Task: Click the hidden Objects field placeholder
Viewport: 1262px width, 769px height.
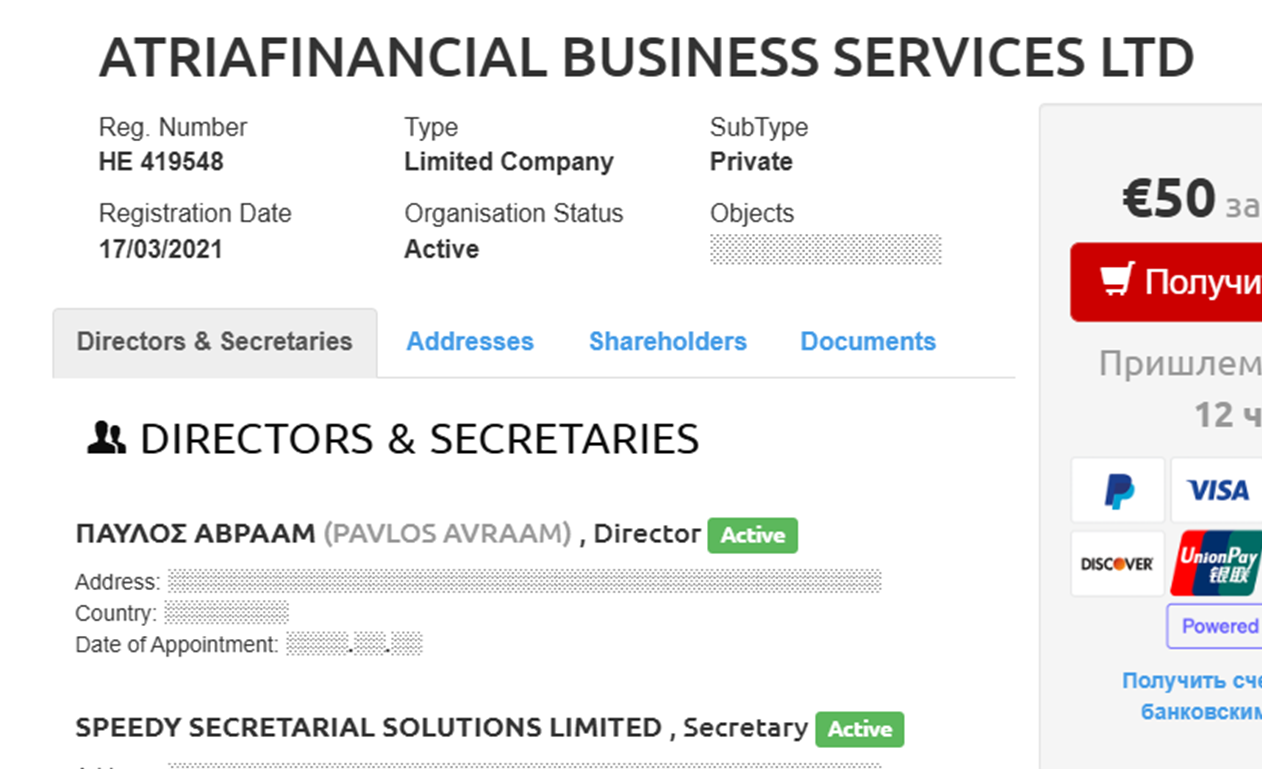Action: (x=825, y=249)
